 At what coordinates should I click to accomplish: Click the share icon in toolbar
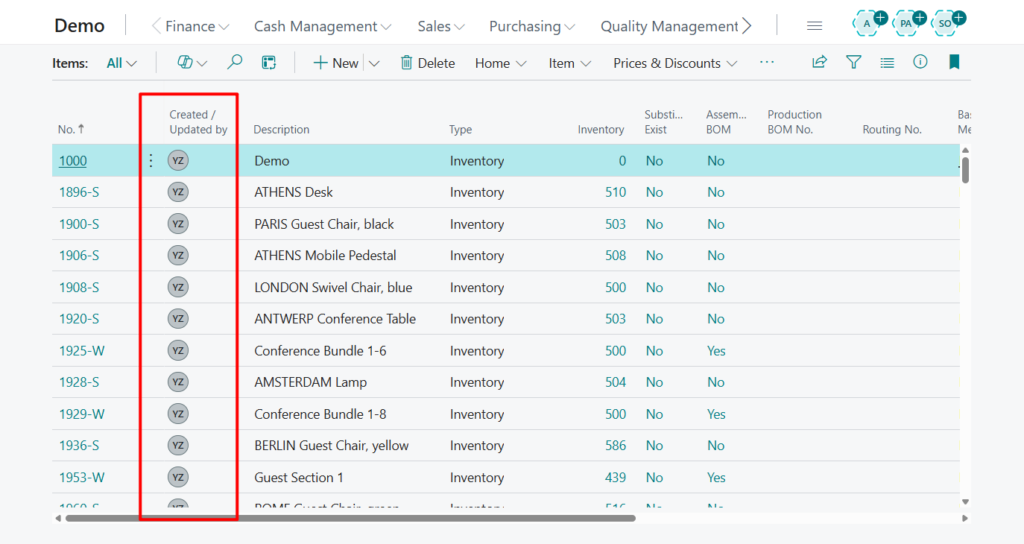coord(819,62)
